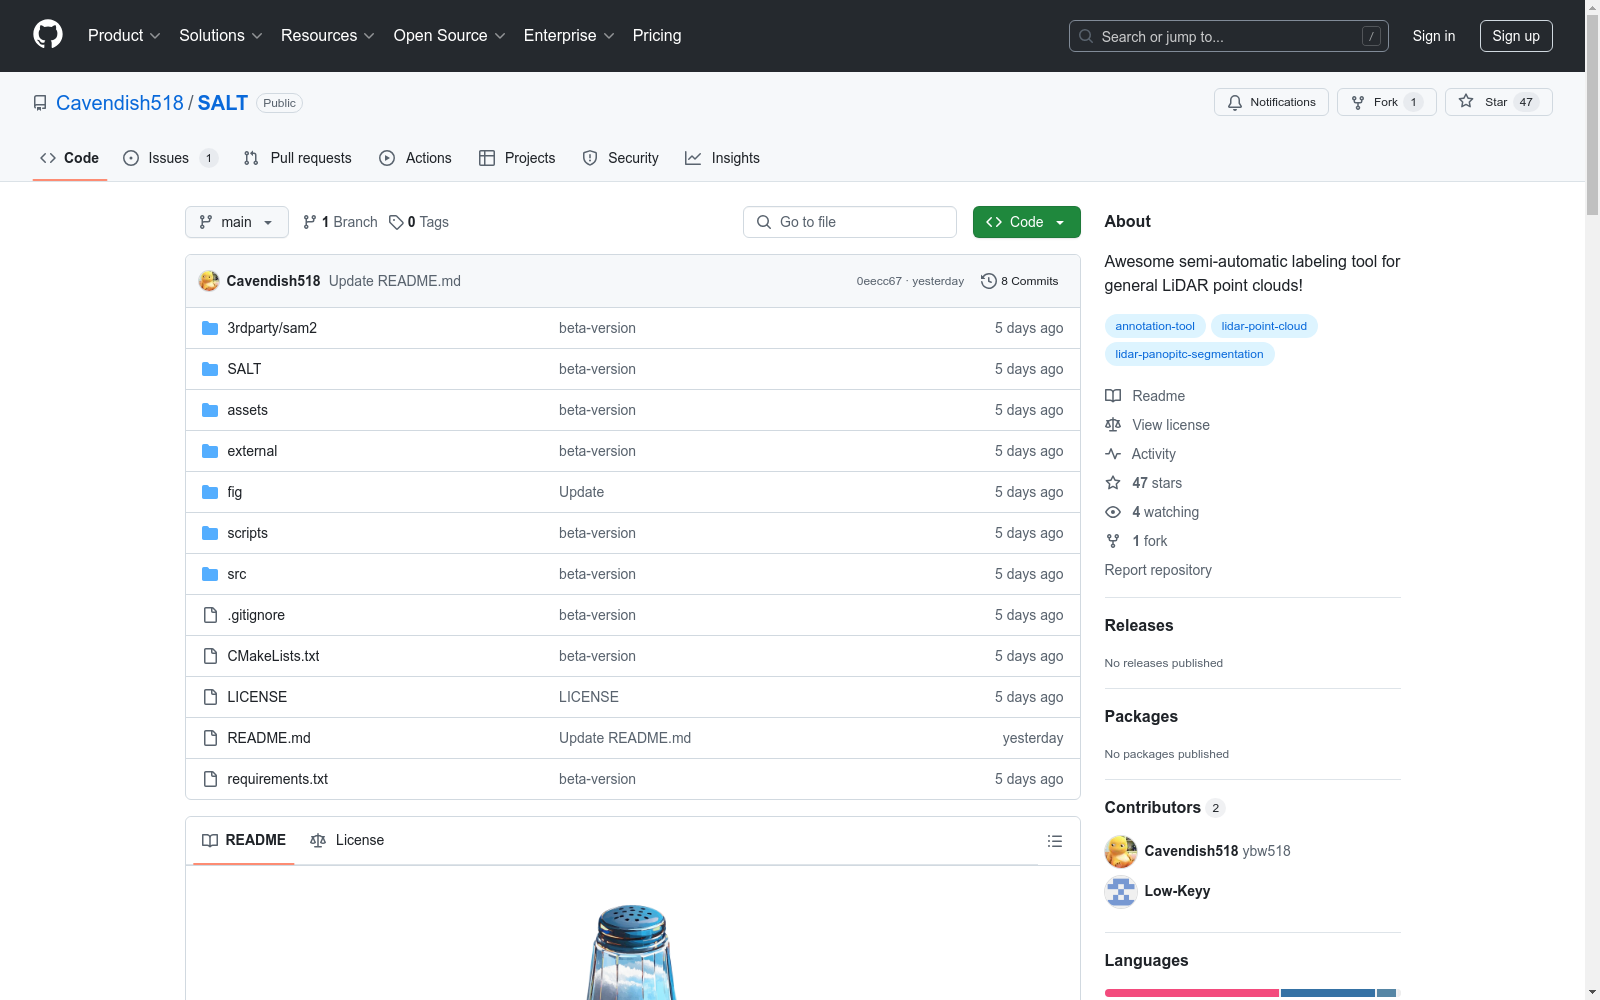1600x1000 pixels.
Task: Click the folder icon next to src
Action: tap(210, 574)
